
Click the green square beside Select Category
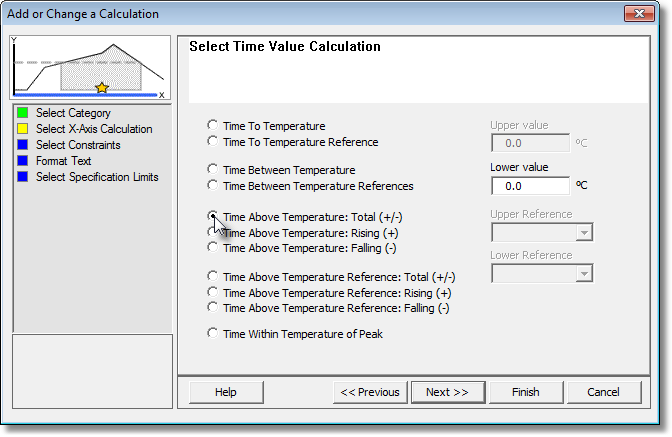pos(22,113)
